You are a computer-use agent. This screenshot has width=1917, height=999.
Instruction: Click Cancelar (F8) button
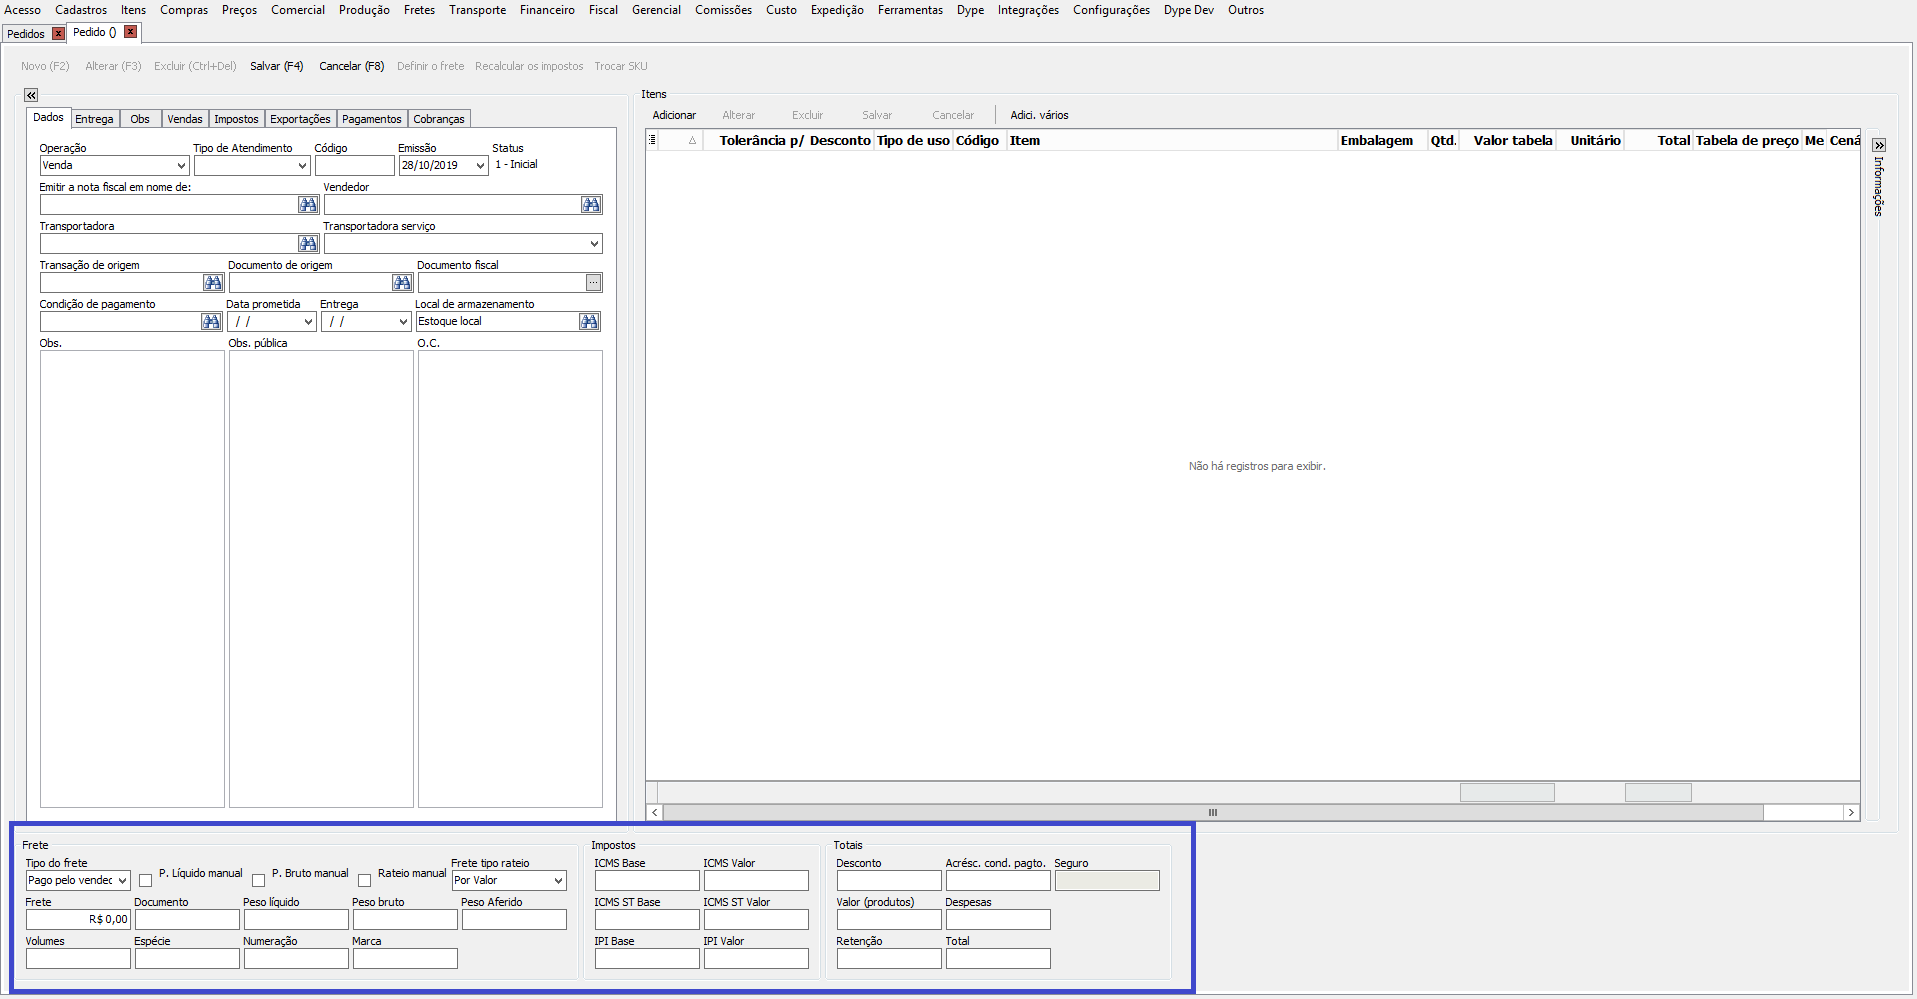(x=351, y=66)
